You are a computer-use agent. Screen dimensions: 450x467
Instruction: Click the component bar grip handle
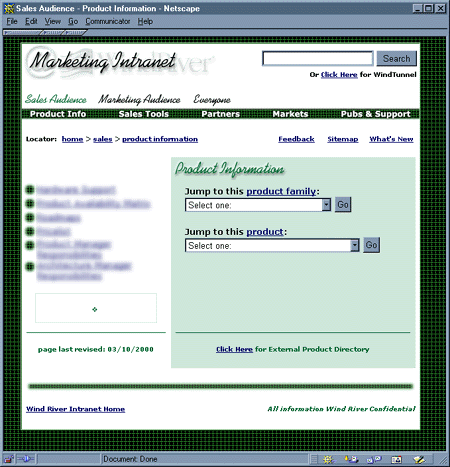[x=313, y=459]
